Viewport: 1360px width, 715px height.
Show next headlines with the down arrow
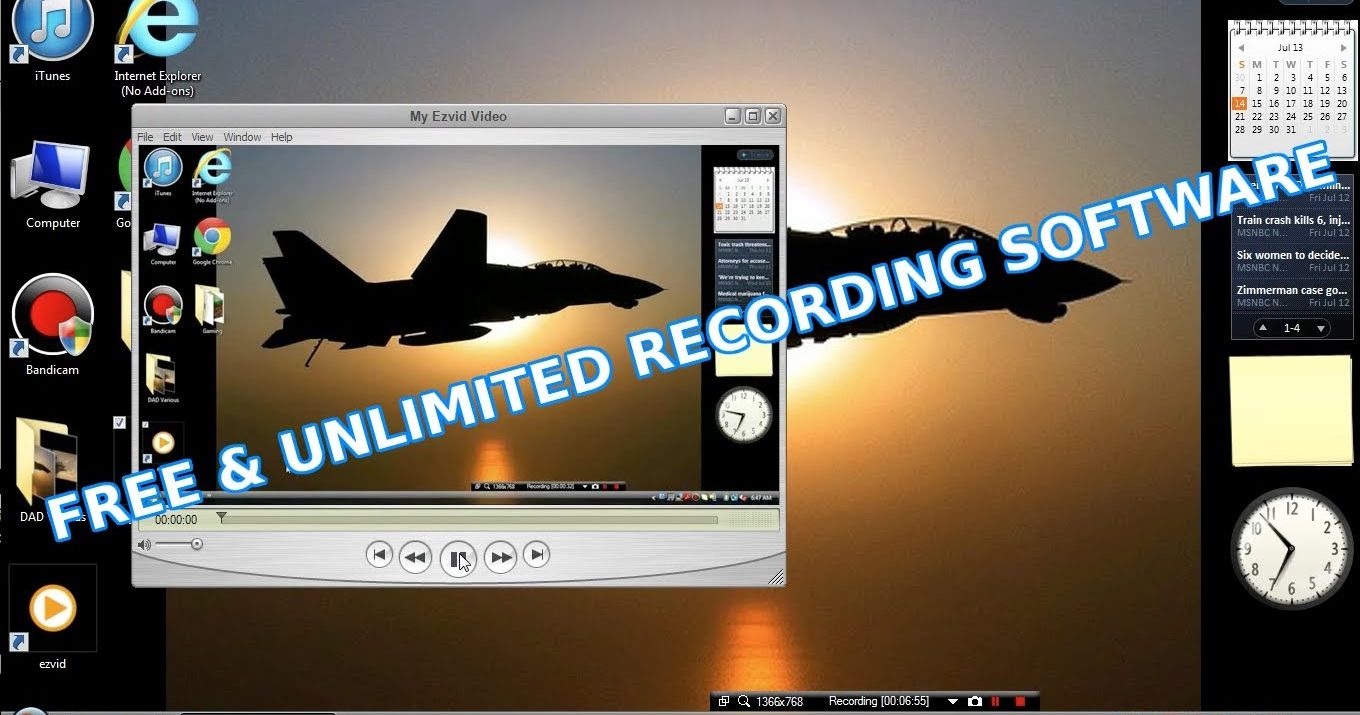pyautogui.click(x=1320, y=328)
